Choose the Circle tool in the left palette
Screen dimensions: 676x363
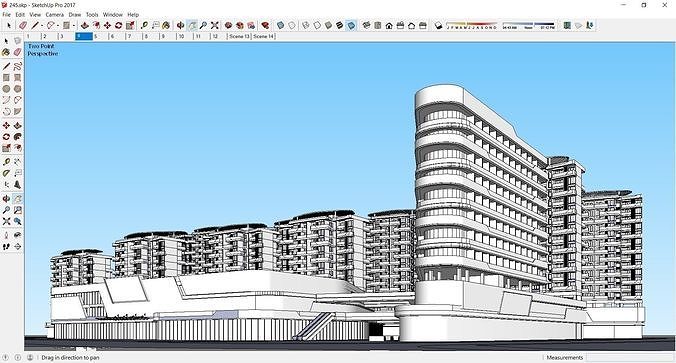(6, 89)
